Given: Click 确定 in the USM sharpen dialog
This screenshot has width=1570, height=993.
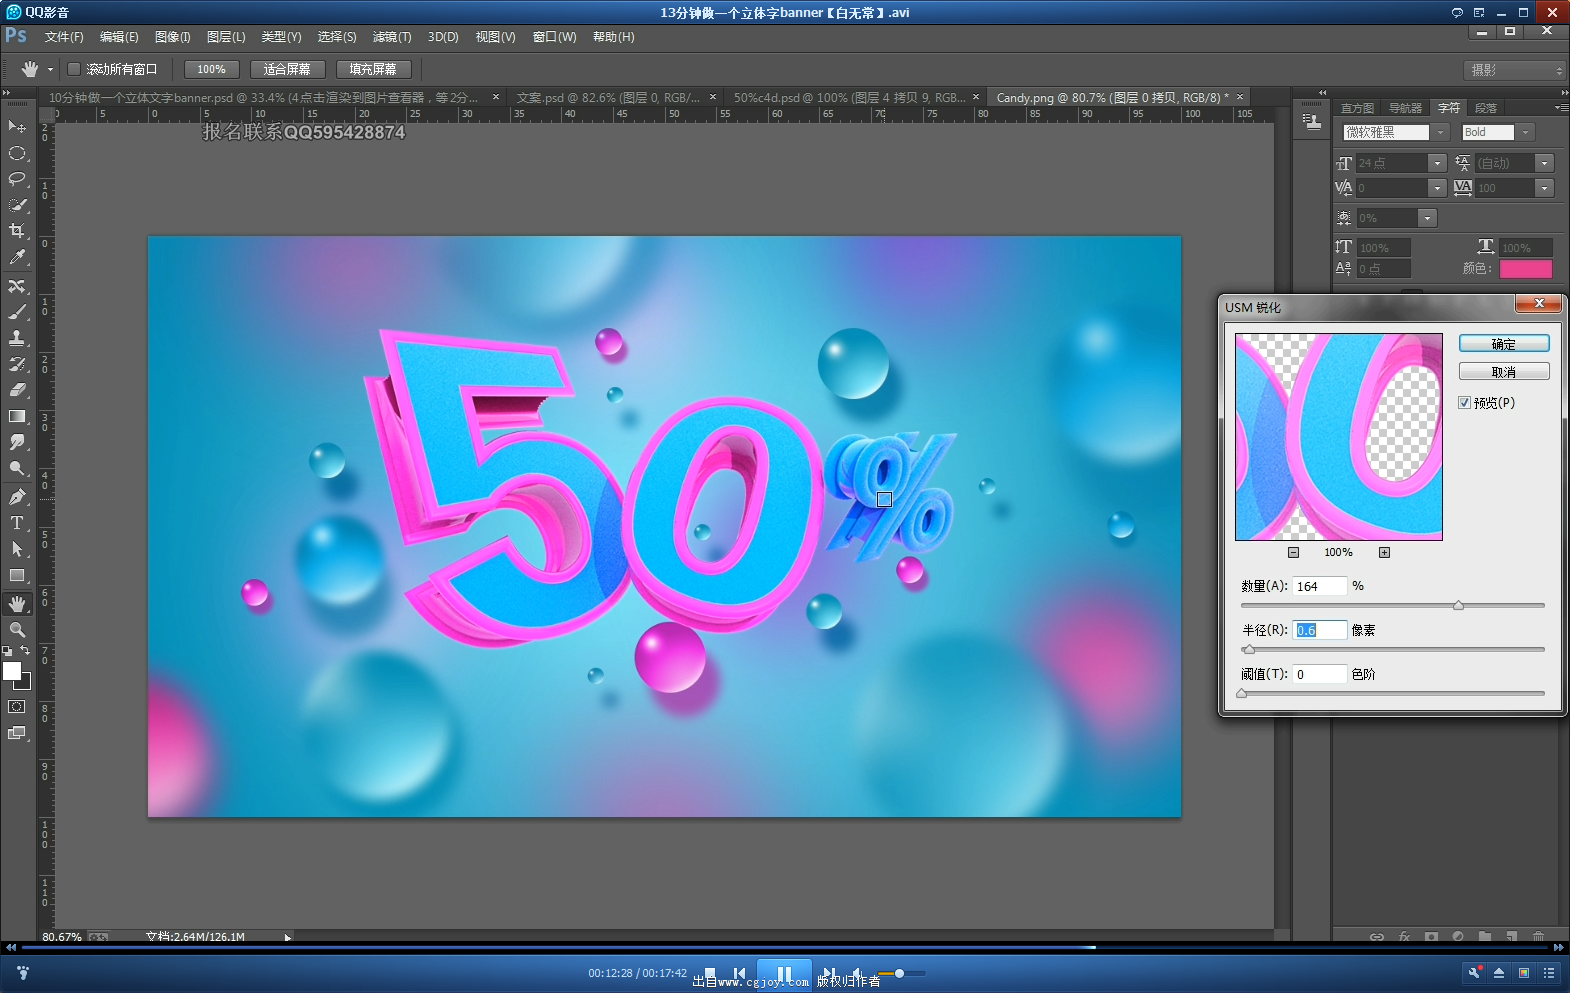Looking at the screenshot, I should (1504, 343).
